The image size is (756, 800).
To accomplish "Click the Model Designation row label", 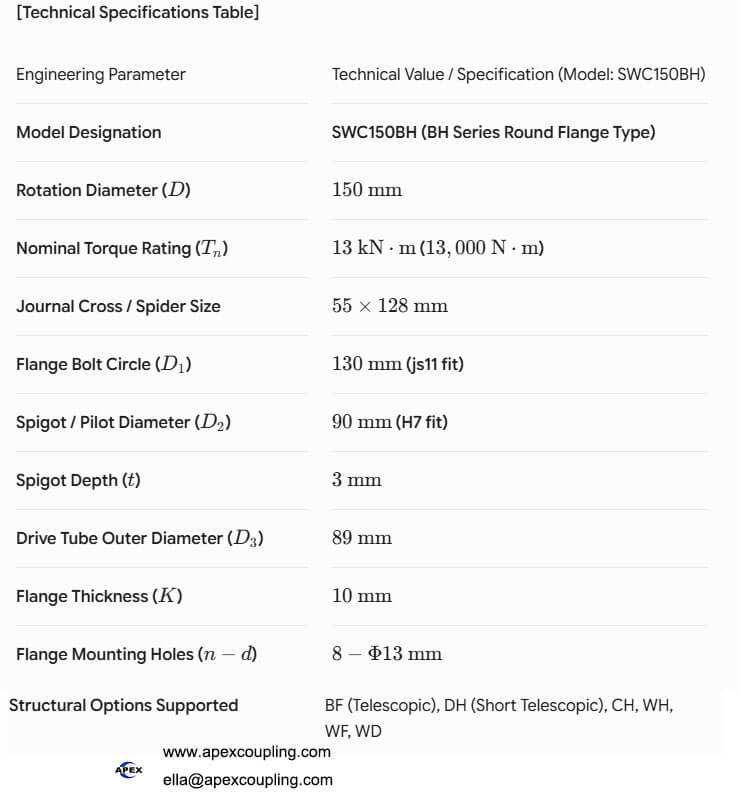I will click(89, 133).
